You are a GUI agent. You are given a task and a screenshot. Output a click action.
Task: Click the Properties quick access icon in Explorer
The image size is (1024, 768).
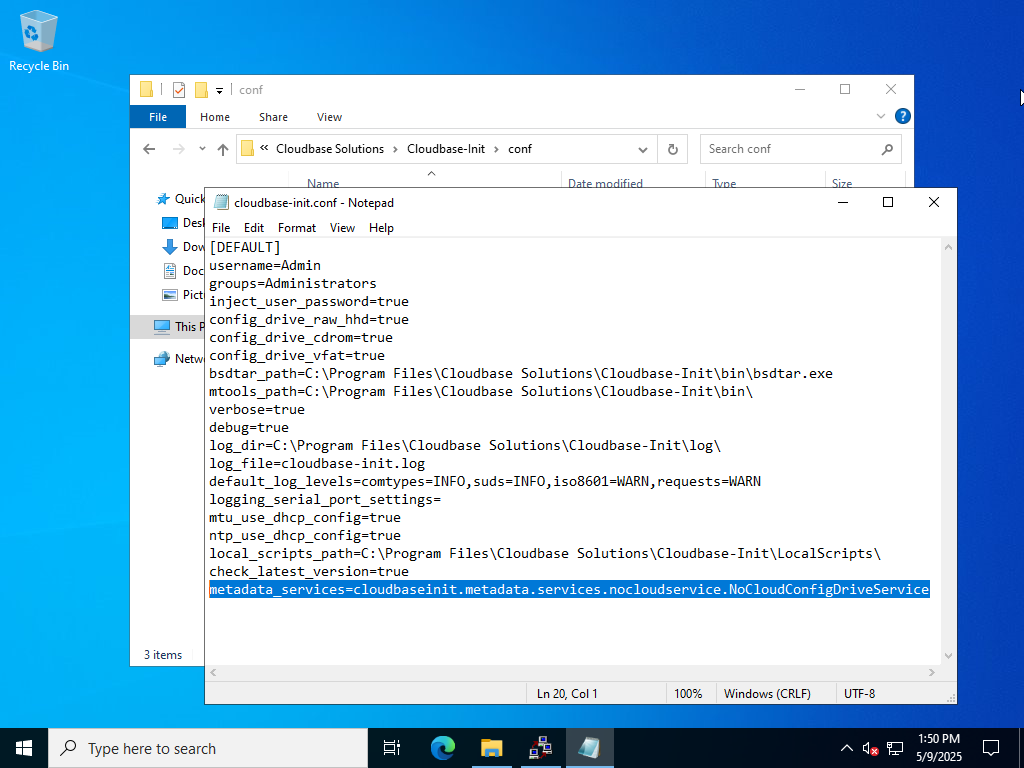coord(179,90)
